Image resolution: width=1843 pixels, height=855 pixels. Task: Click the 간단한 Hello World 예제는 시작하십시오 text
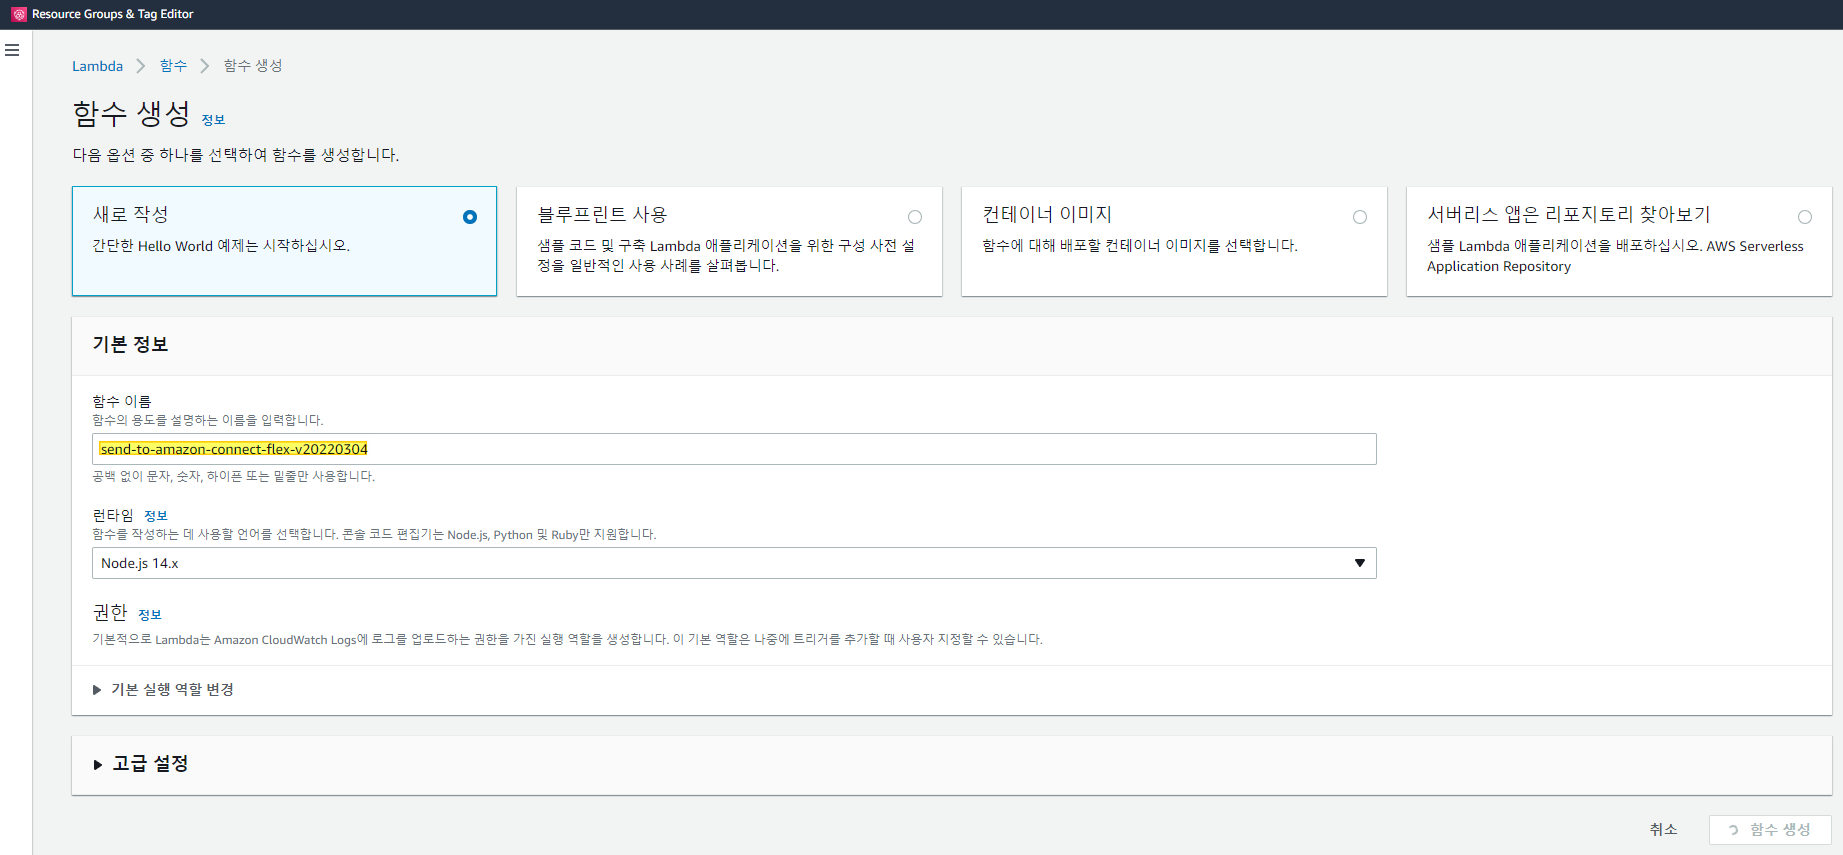click(221, 246)
